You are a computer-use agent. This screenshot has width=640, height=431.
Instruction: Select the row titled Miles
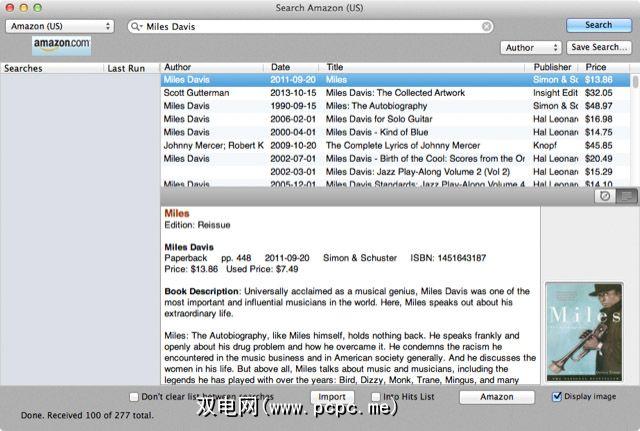tap(395, 80)
